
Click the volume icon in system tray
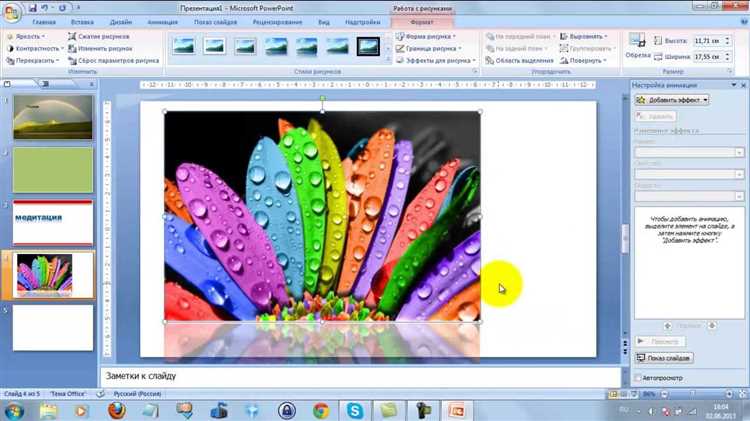pyautogui.click(x=652, y=411)
